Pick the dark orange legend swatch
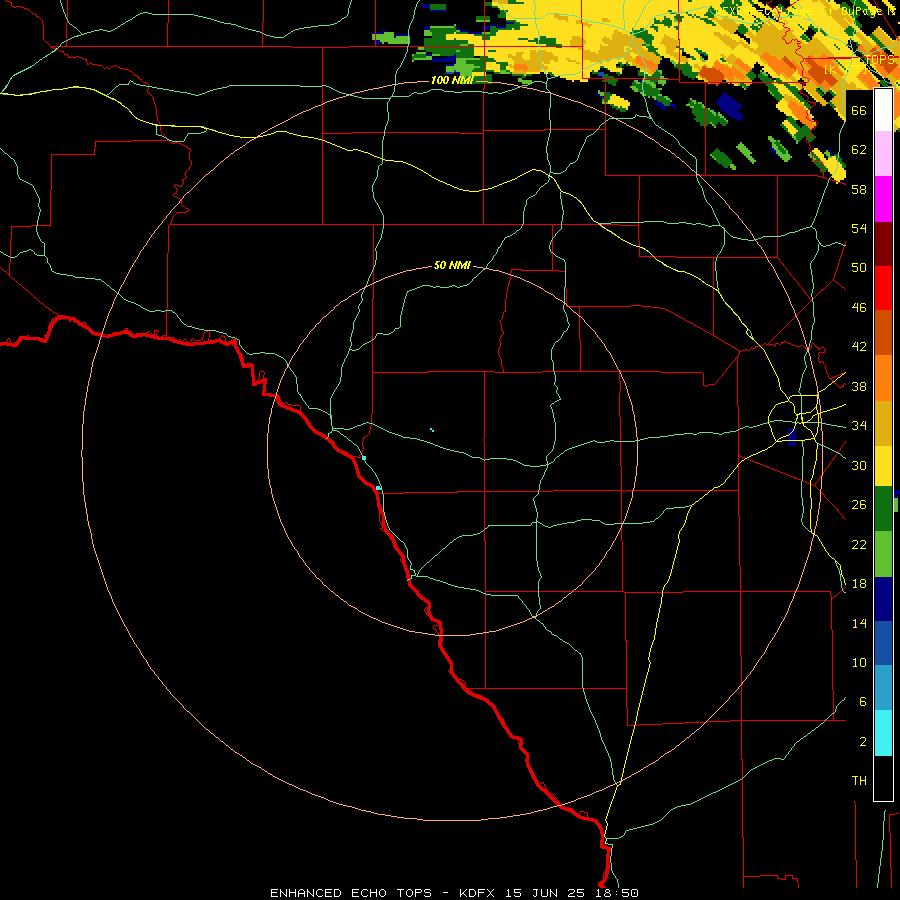Viewport: 900px width, 900px height. pos(883,332)
